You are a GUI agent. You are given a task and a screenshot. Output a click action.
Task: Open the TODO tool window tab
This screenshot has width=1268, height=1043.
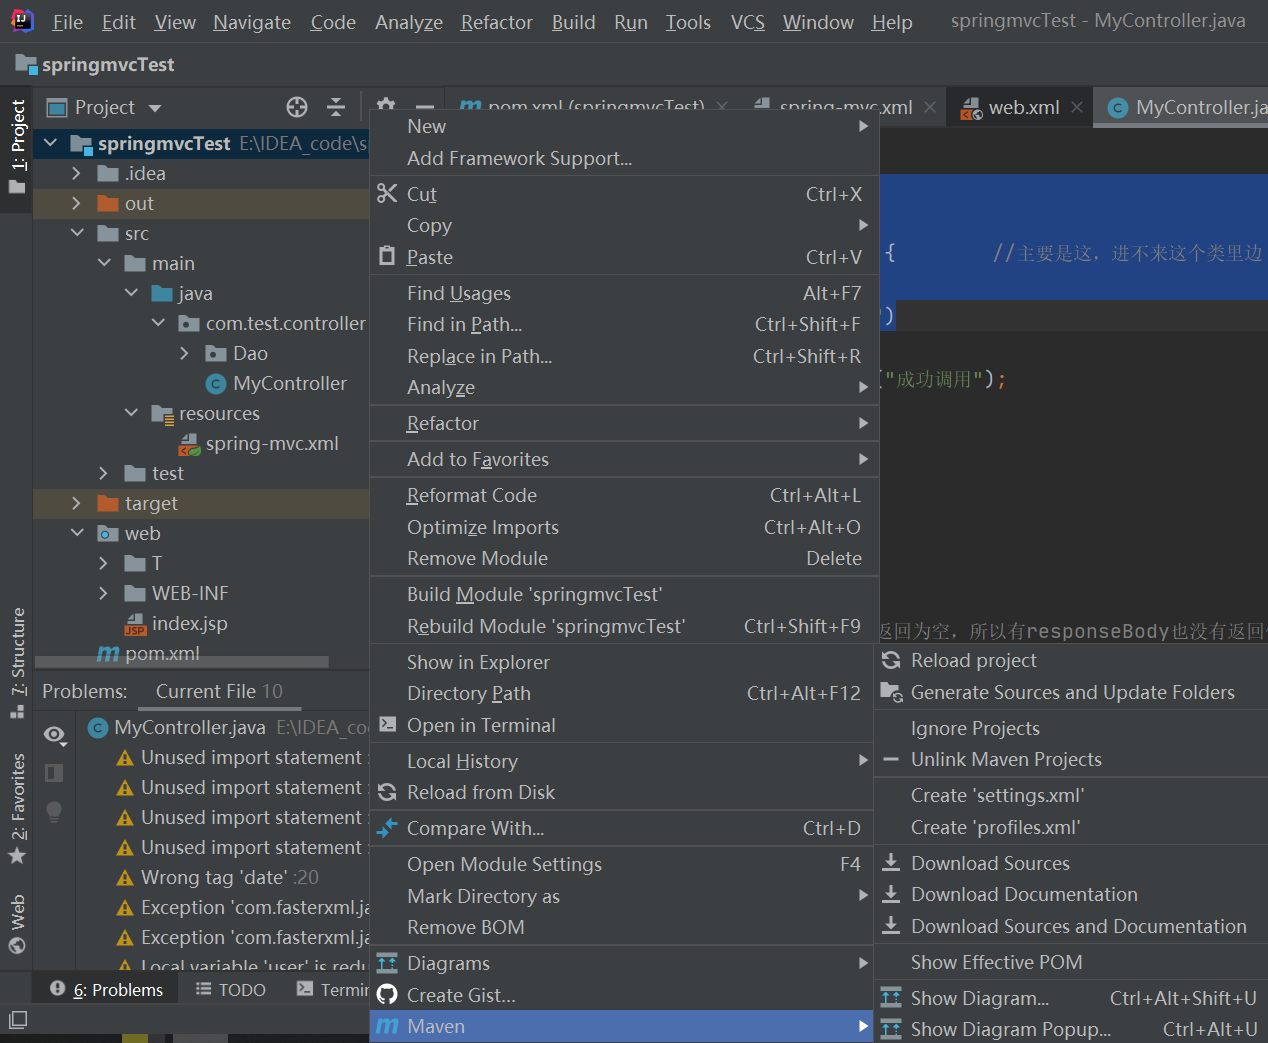point(231,989)
